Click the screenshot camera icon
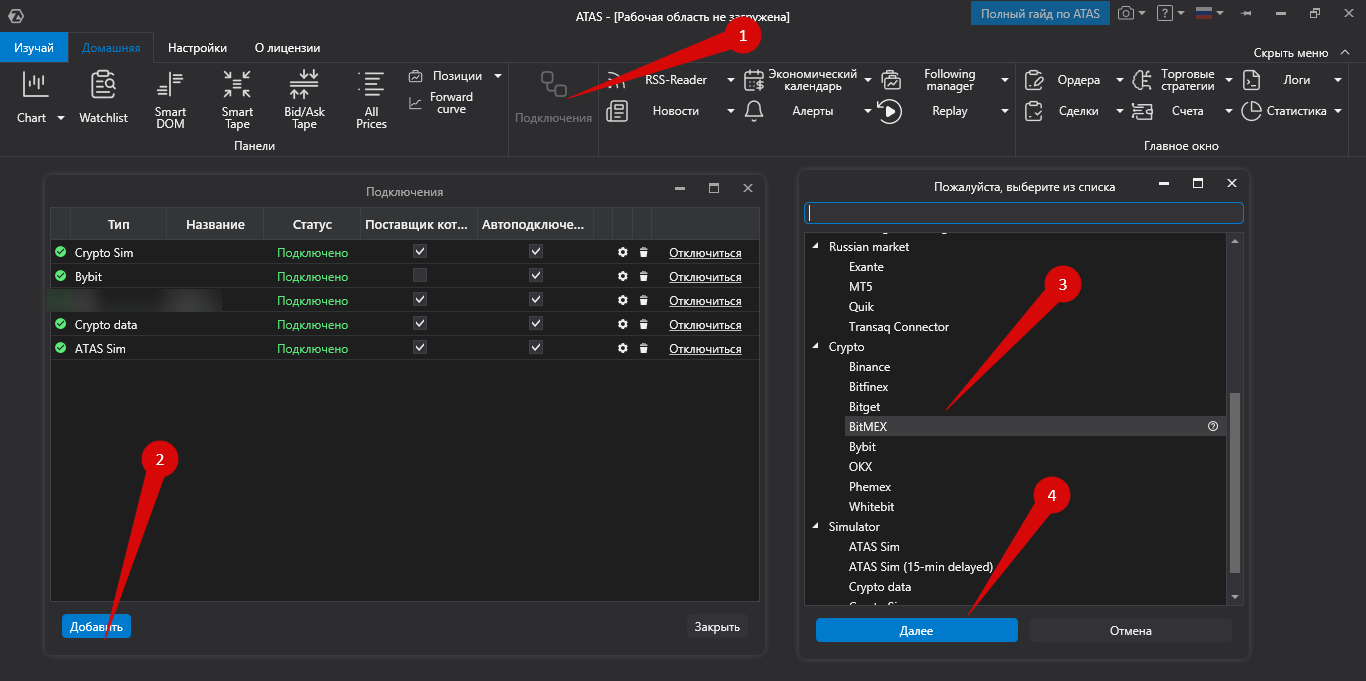 click(x=1126, y=13)
